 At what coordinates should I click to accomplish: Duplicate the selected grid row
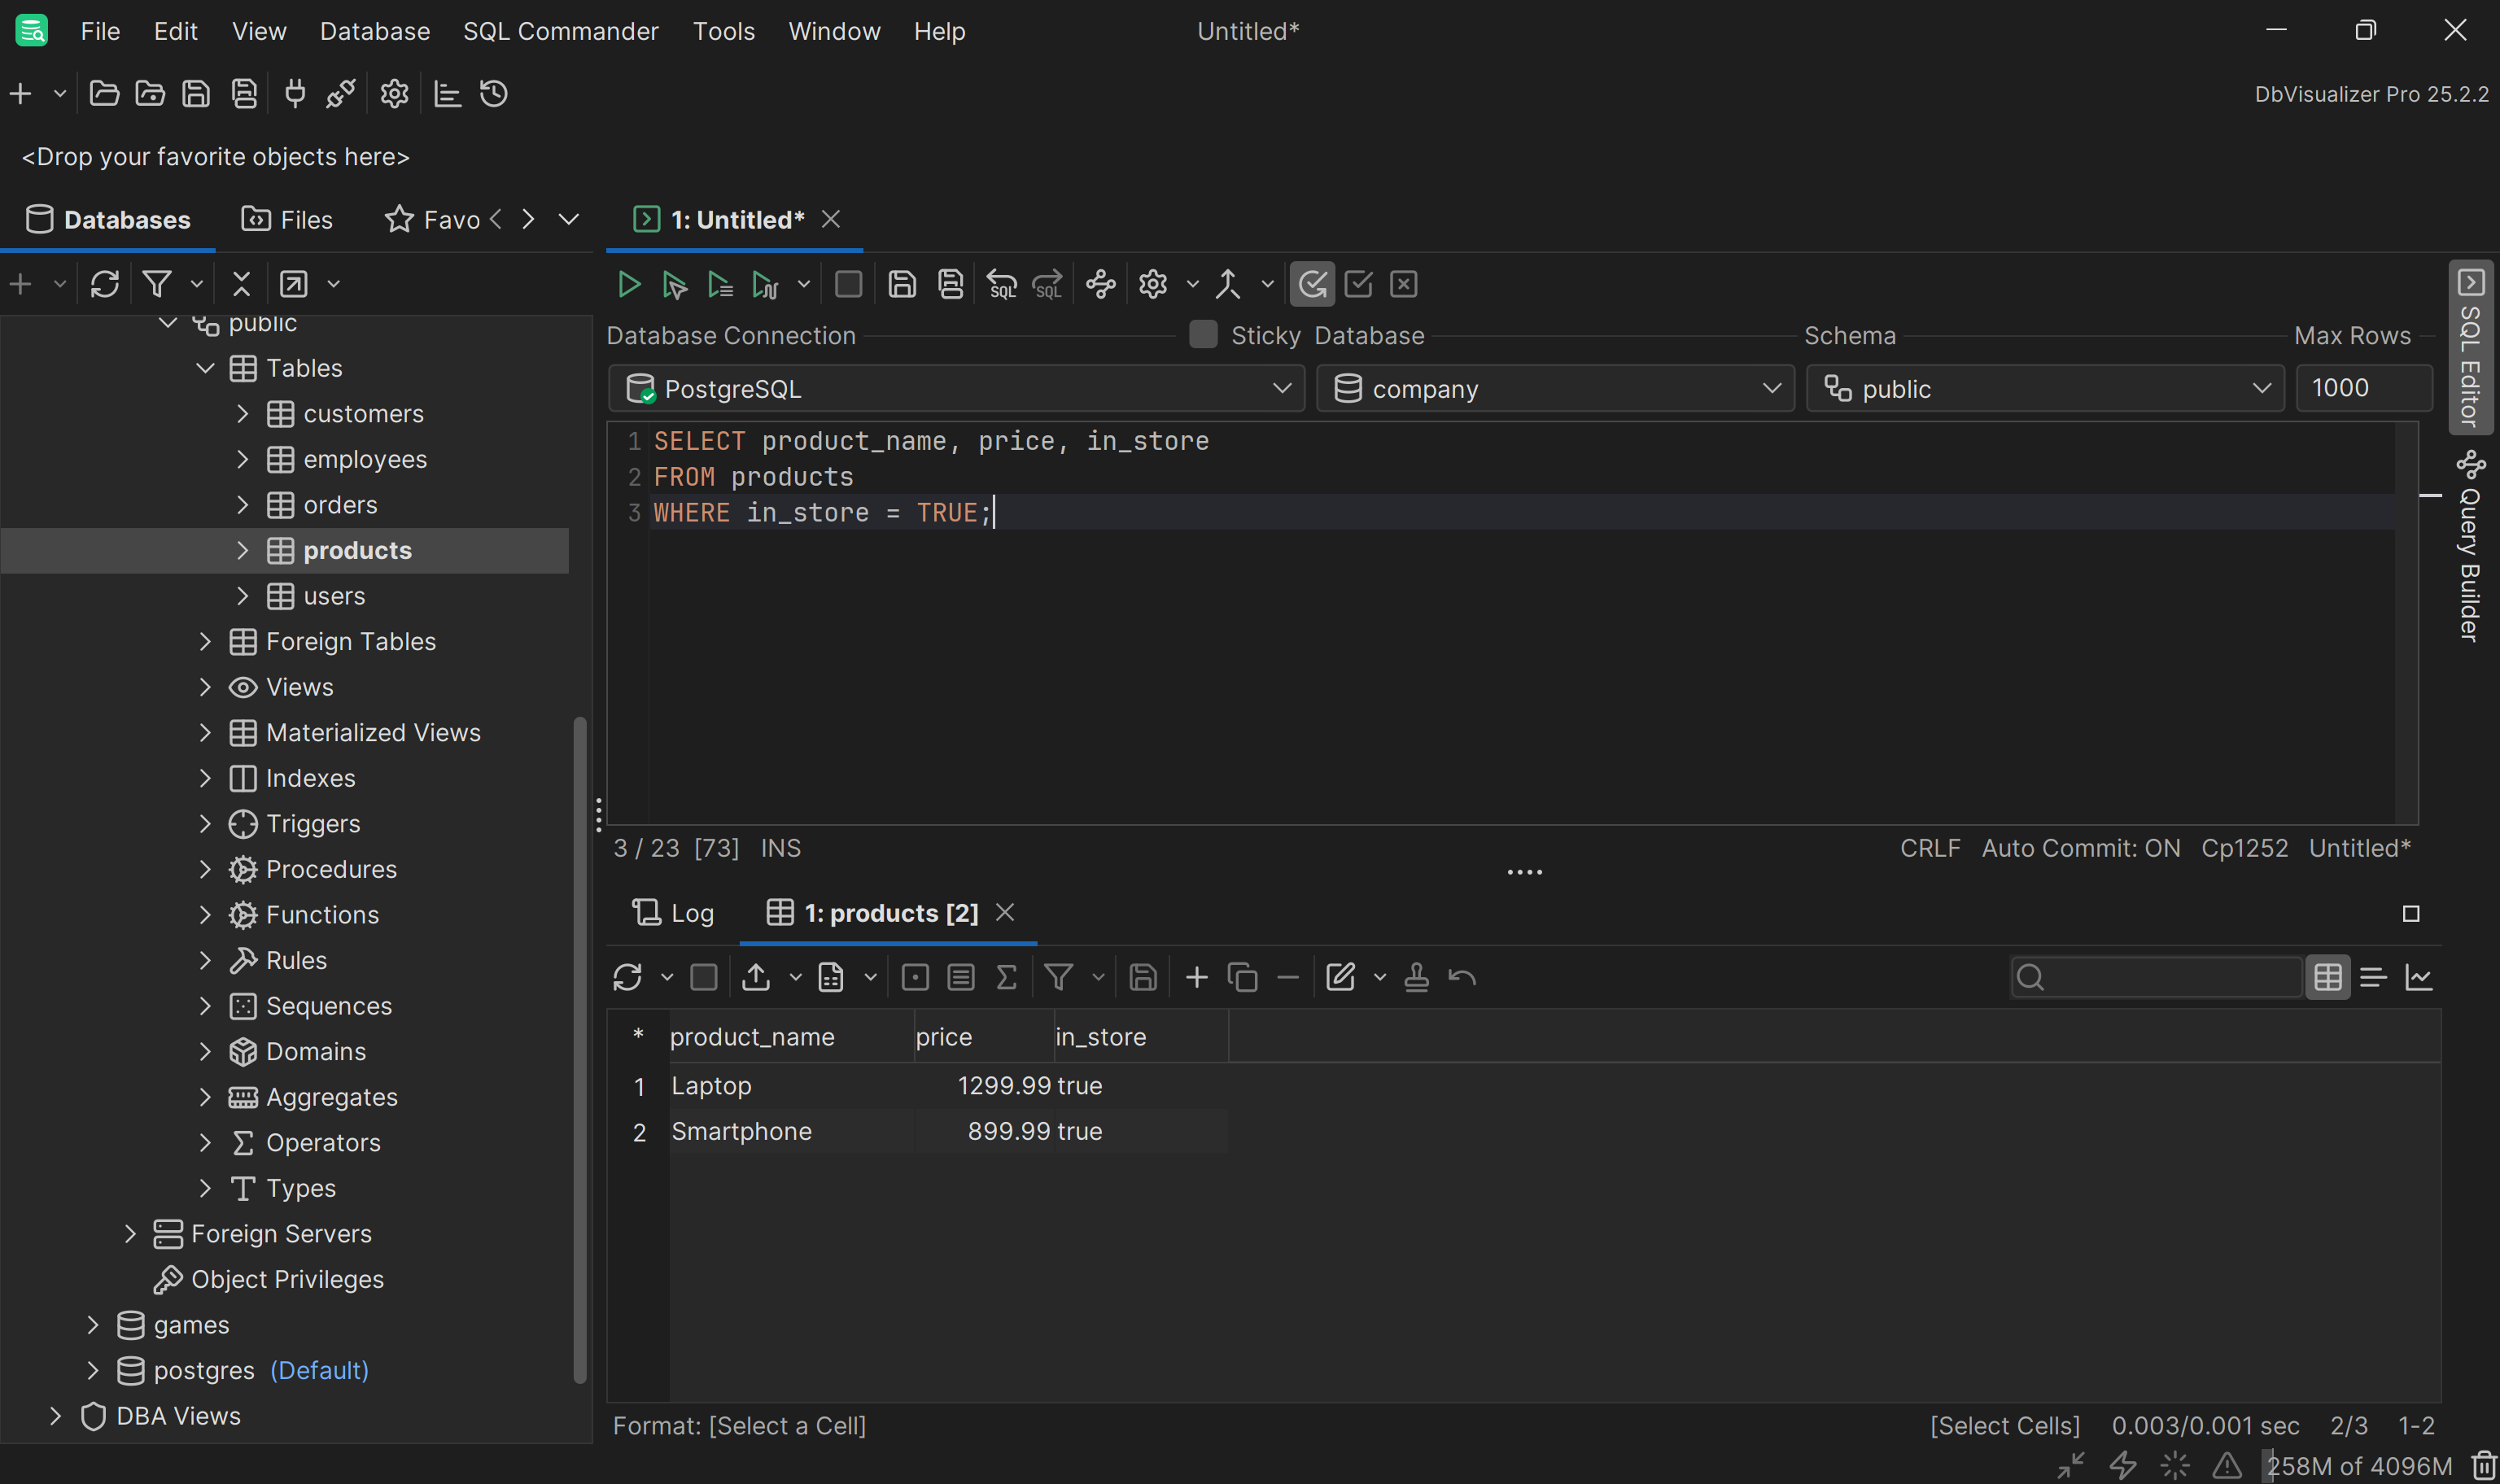[1242, 977]
